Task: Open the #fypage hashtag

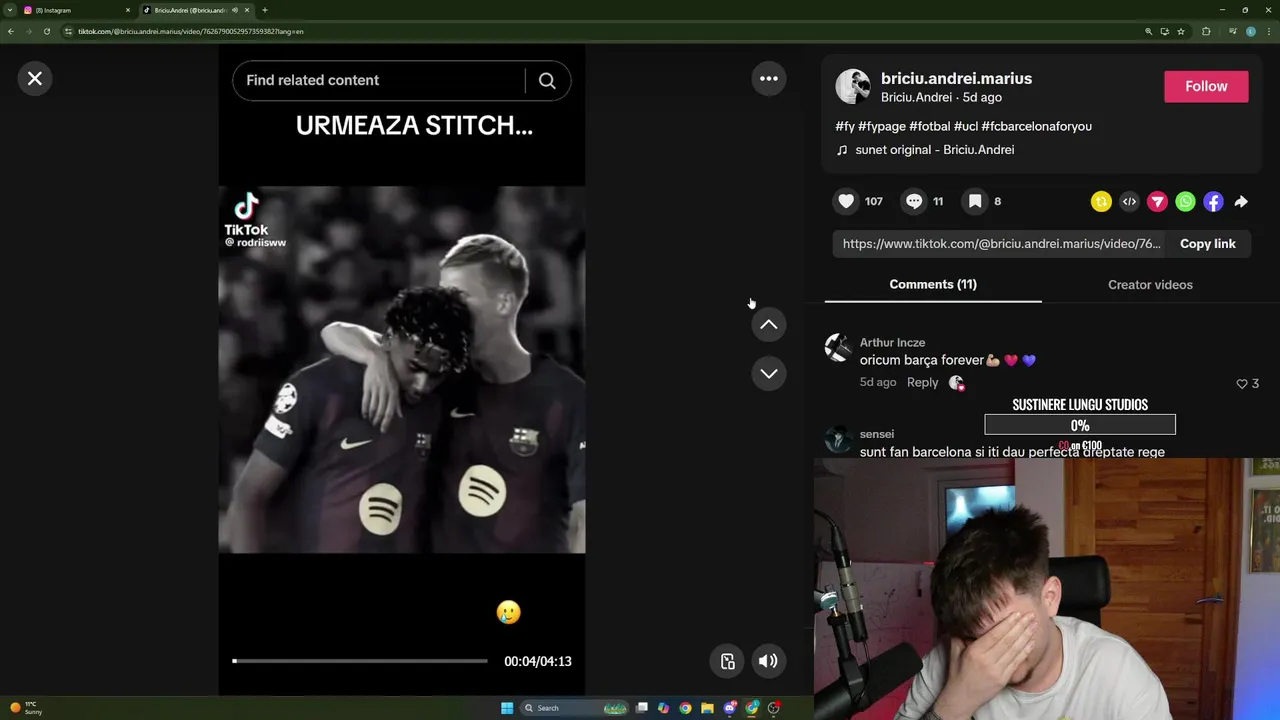Action: click(882, 126)
